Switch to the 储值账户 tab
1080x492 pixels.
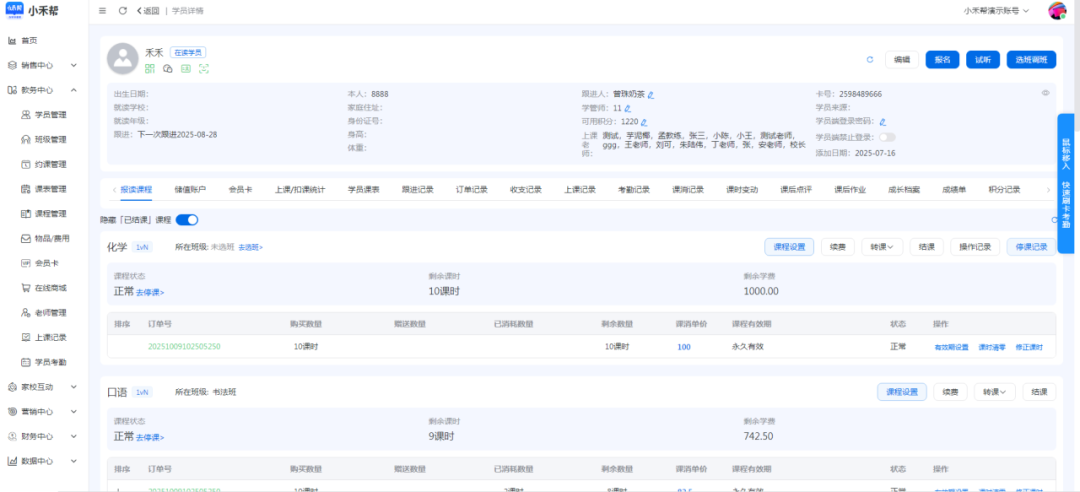click(x=190, y=189)
